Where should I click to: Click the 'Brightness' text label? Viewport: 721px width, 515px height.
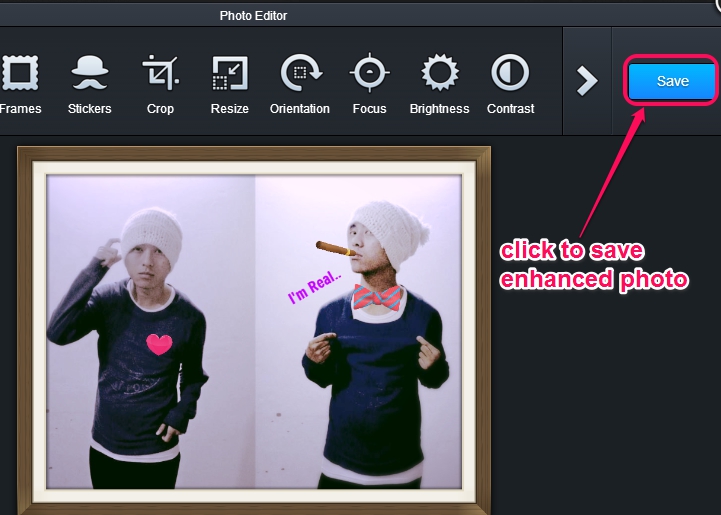[439, 109]
